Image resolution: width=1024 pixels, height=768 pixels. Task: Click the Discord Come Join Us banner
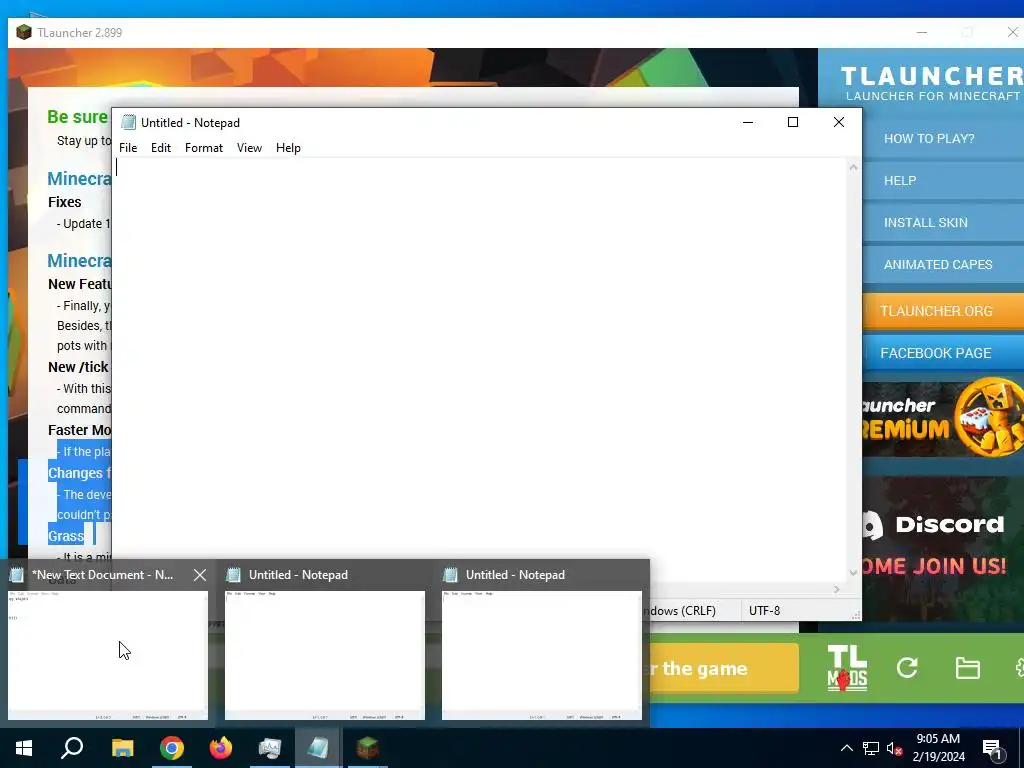(943, 549)
